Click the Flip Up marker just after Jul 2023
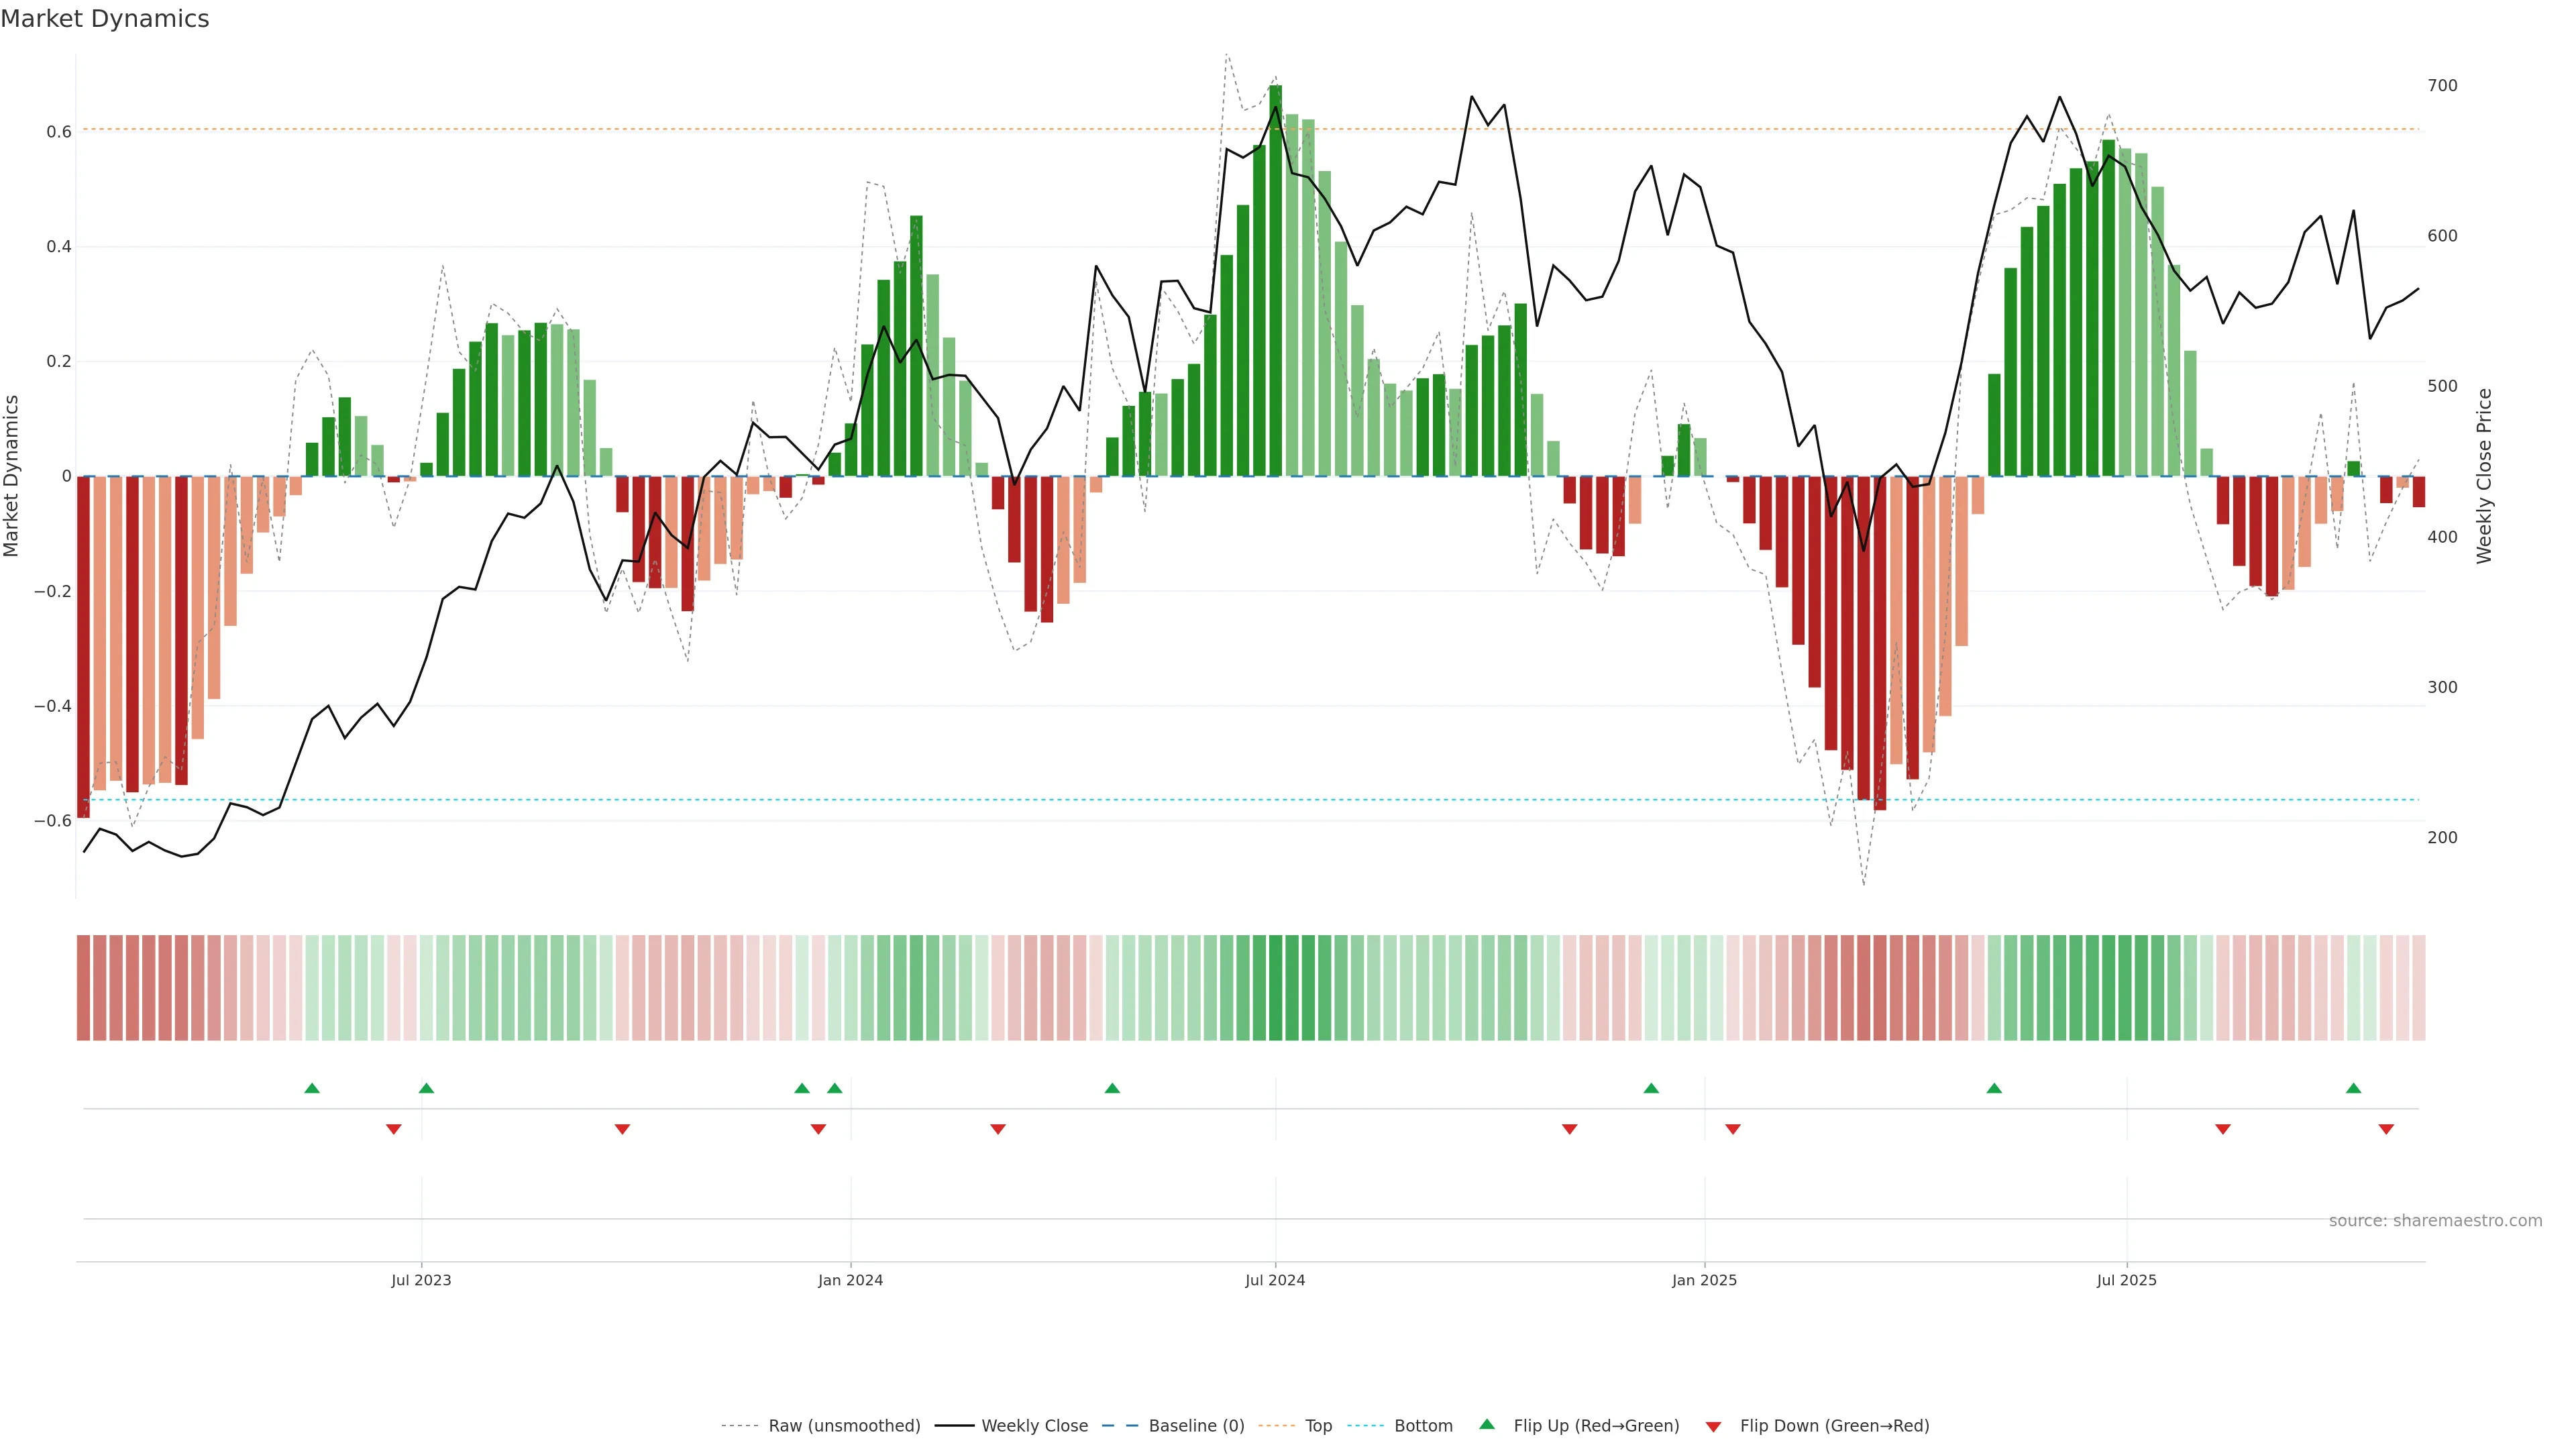This screenshot has width=2576, height=1449. coord(426,1088)
